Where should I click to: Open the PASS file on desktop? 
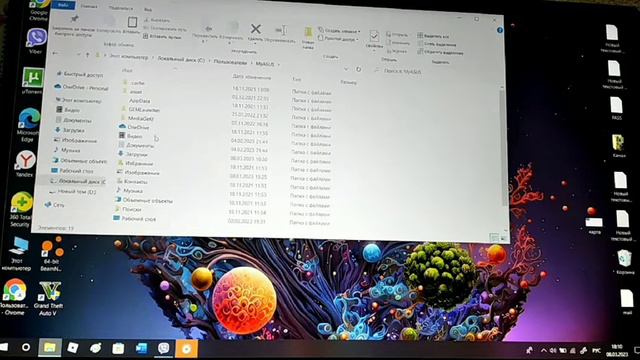[x=617, y=108]
